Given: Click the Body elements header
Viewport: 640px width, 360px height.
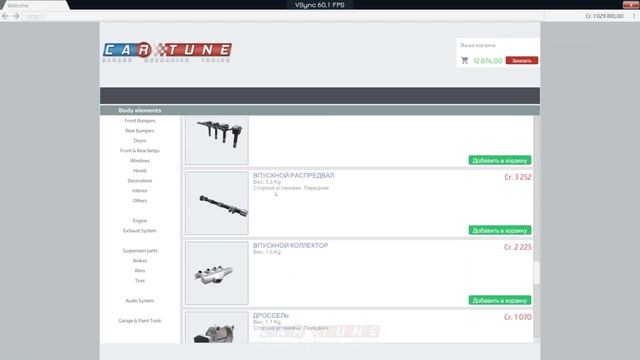Looking at the screenshot, I should [x=140, y=110].
